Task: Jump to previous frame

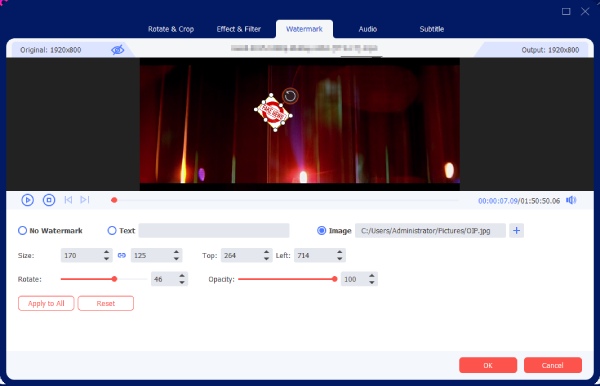Action: coord(68,200)
